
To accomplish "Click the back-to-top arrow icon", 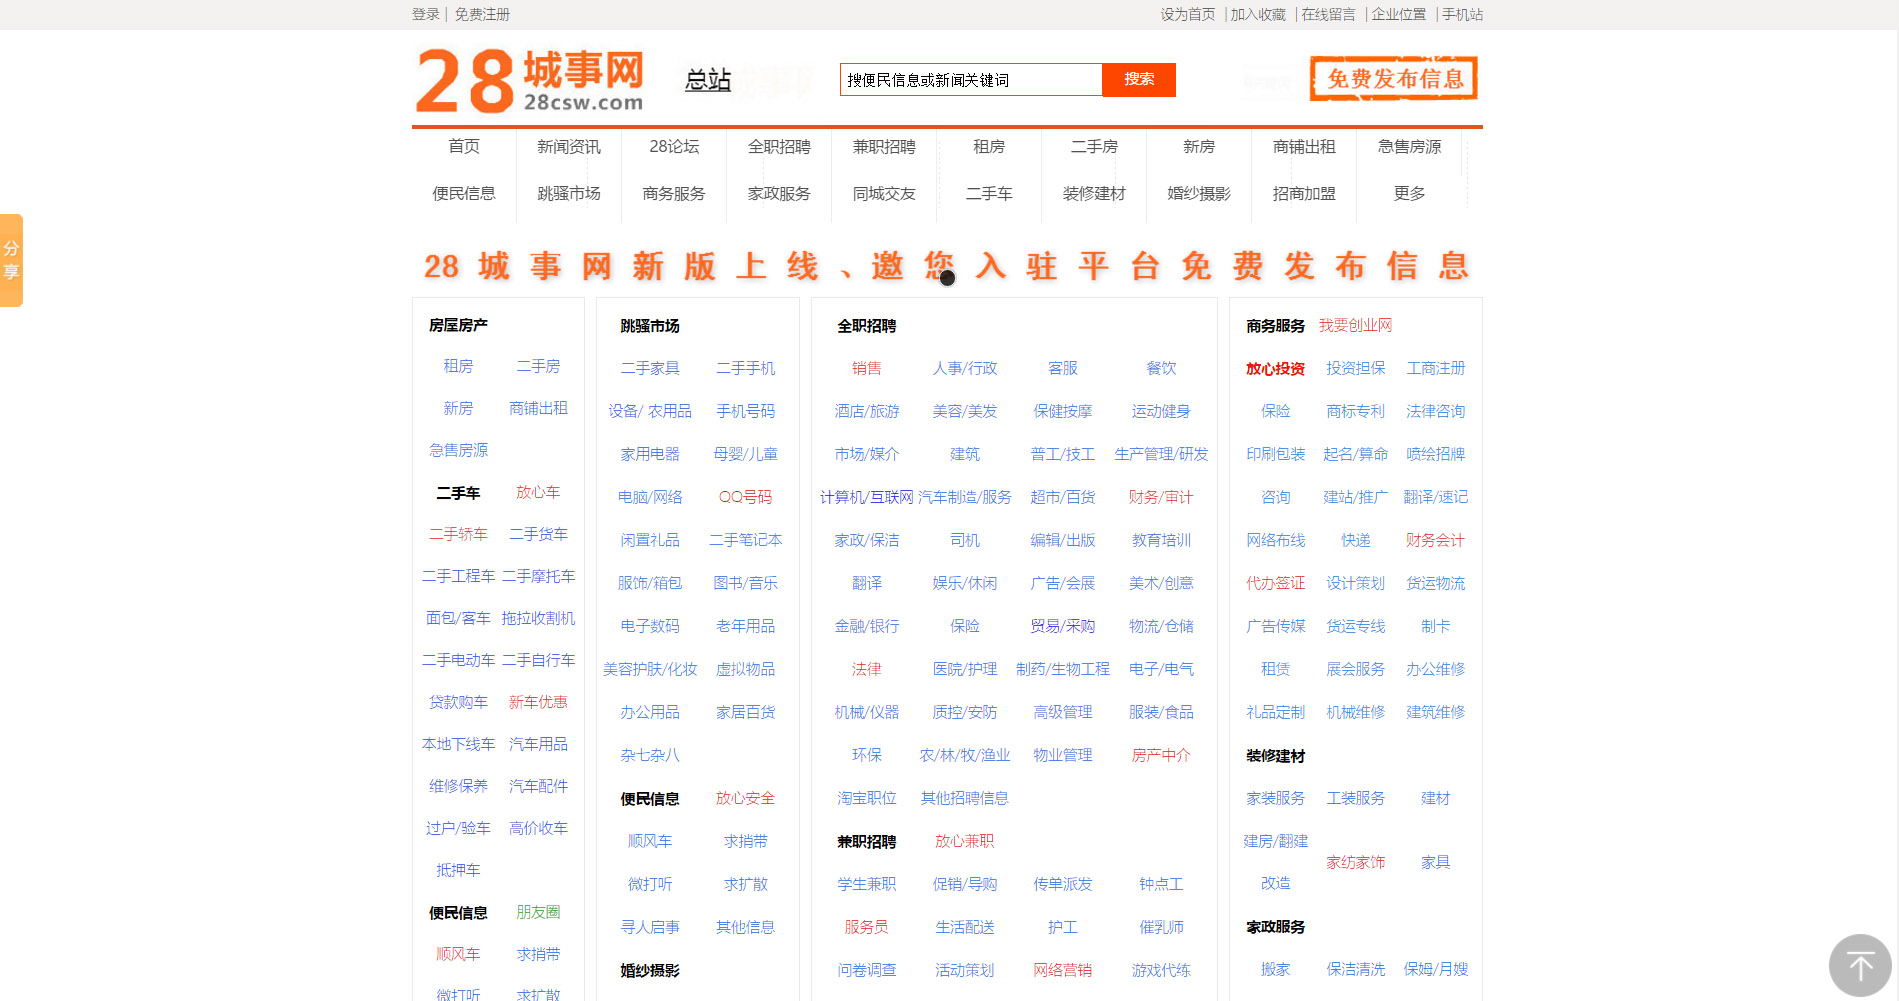I will coord(1860,965).
